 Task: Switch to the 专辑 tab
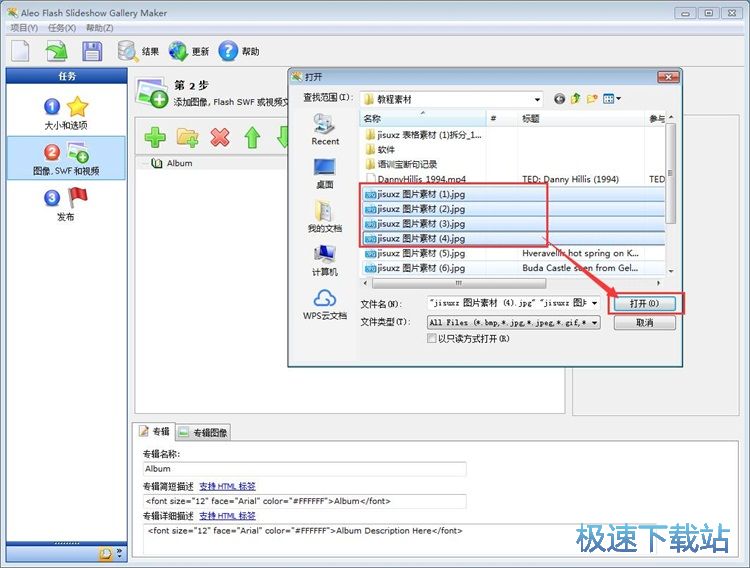154,432
